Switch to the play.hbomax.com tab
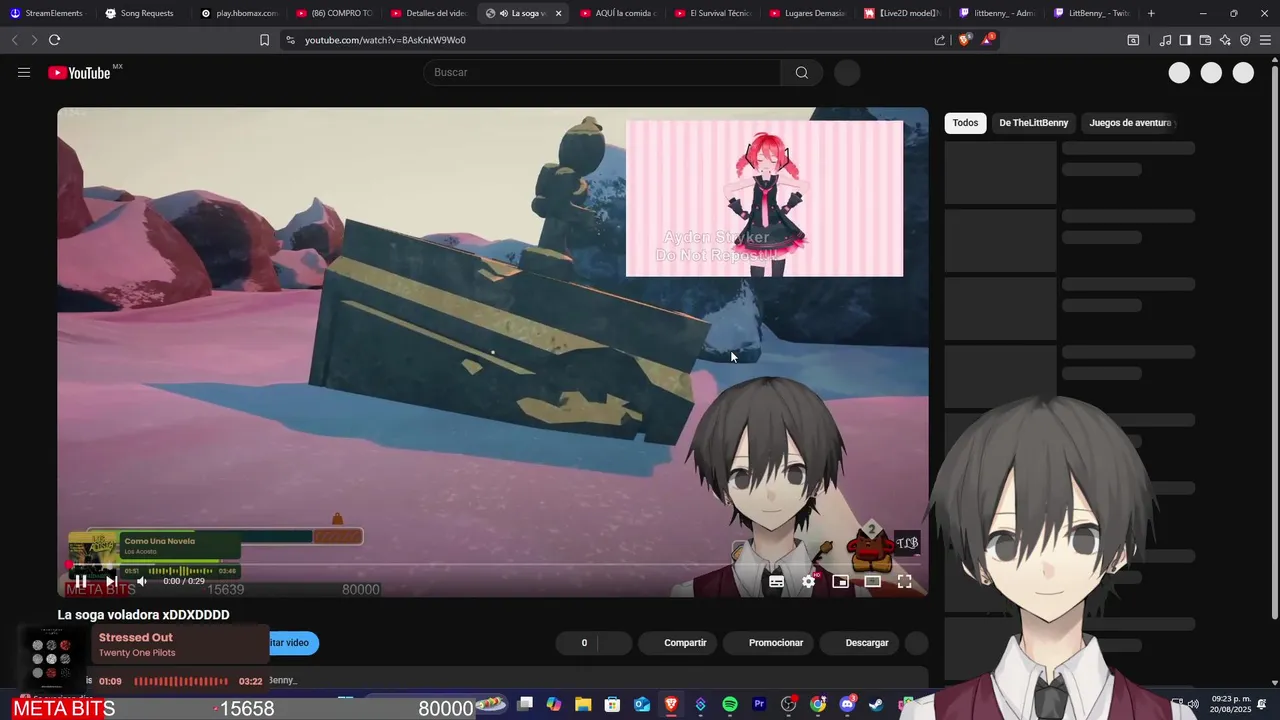Image resolution: width=1280 pixels, height=720 pixels. click(x=238, y=13)
